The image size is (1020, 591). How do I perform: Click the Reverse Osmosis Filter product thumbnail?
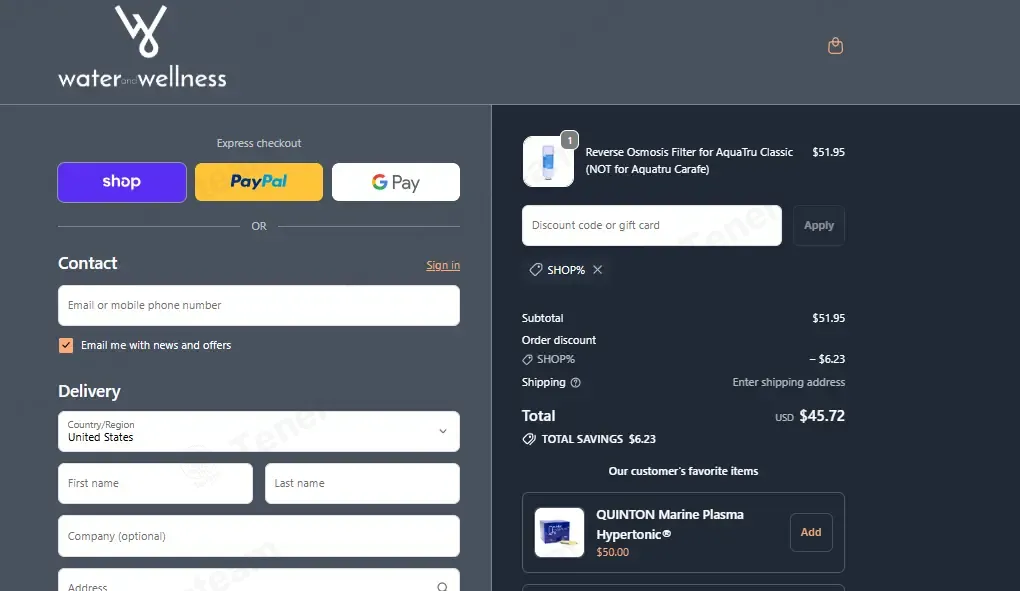[x=548, y=161]
